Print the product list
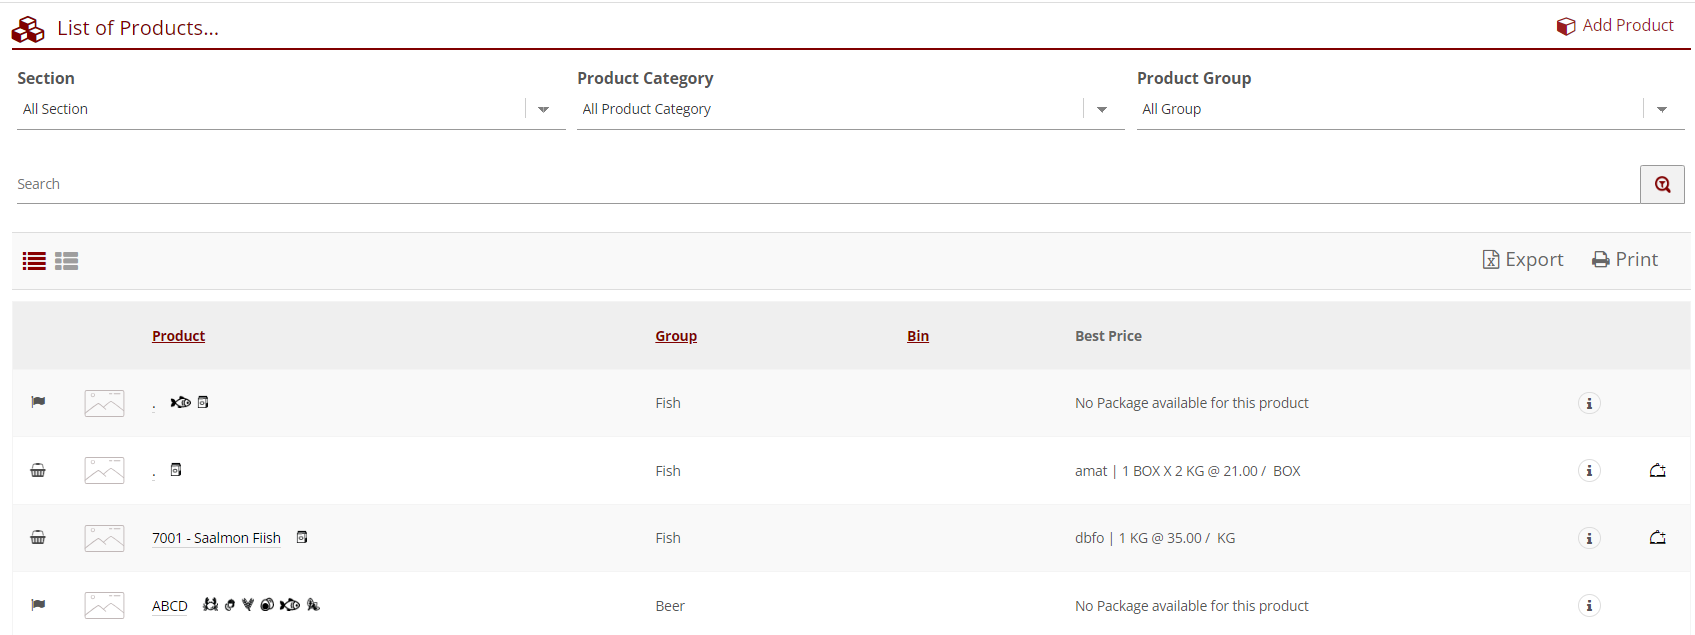Screen dimensions: 1695x635 (x=1625, y=260)
